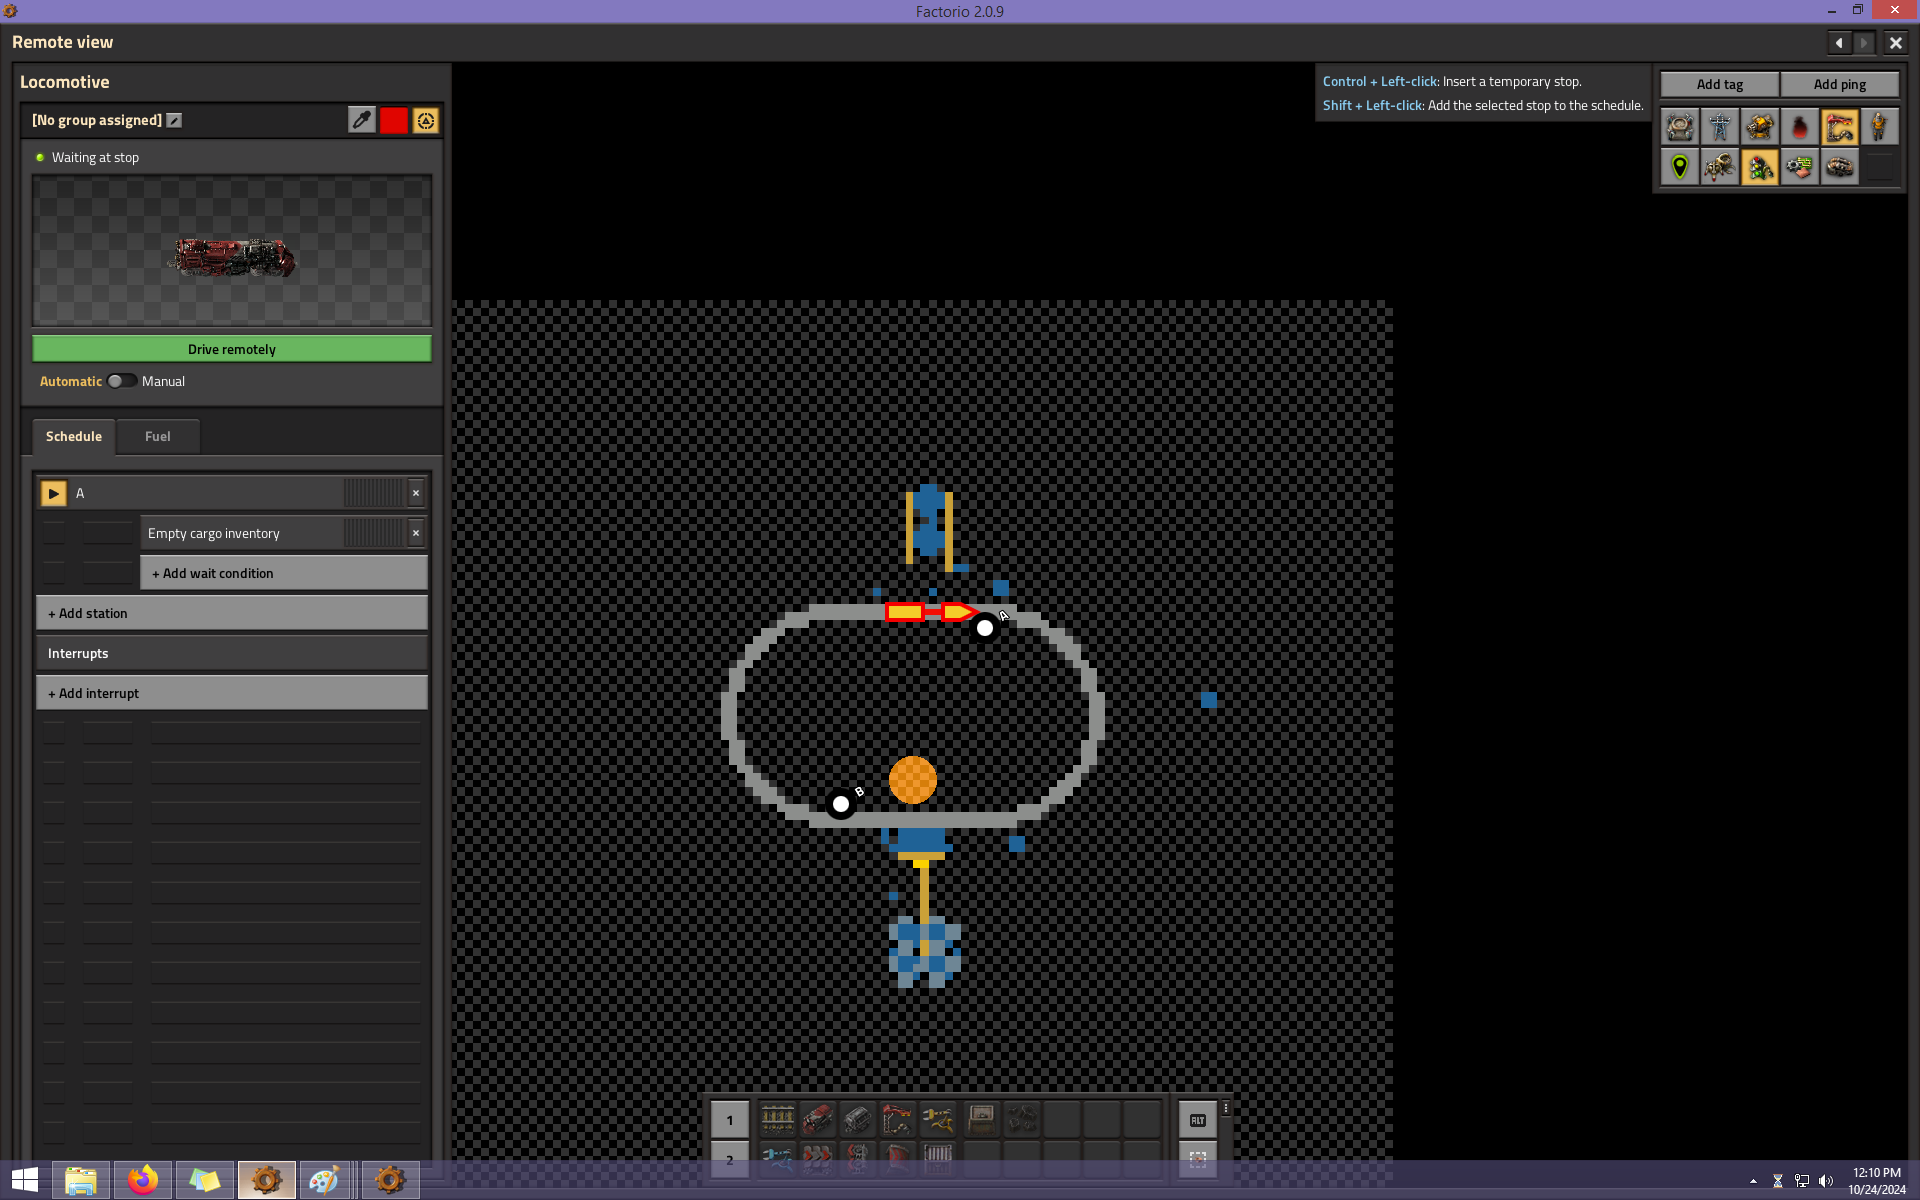
Task: Select the grey wagon quickbar item
Action: tap(857, 1119)
